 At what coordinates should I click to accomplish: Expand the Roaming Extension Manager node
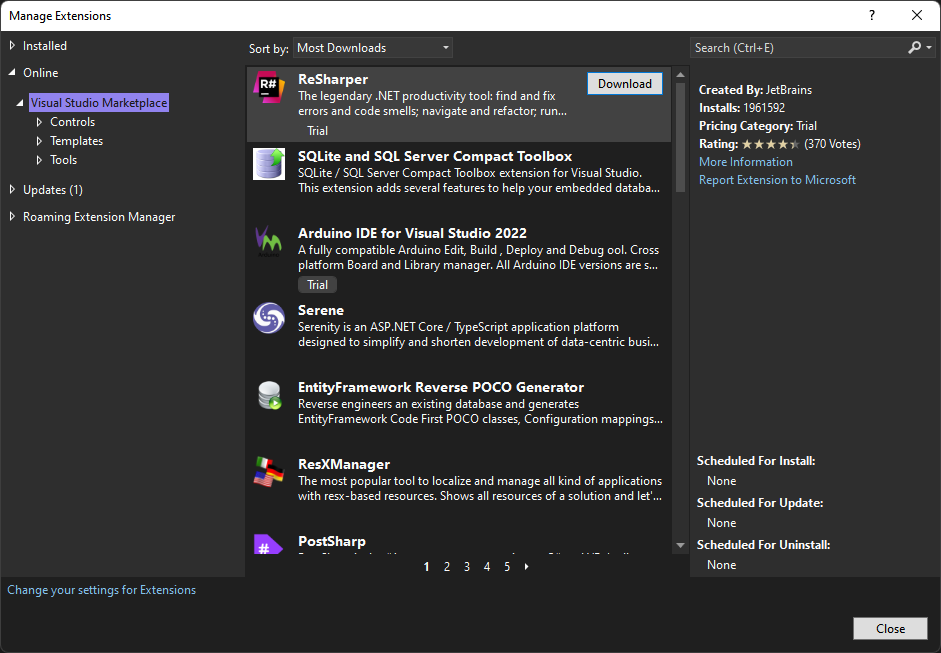(x=13, y=217)
